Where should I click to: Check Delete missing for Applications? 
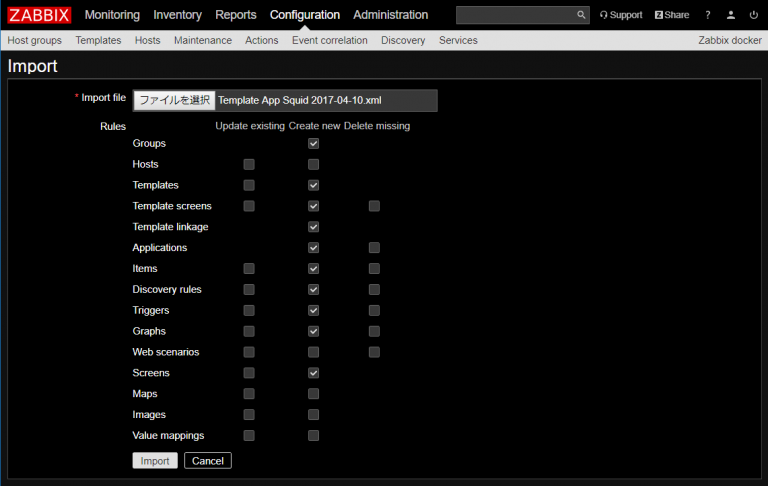(374, 247)
